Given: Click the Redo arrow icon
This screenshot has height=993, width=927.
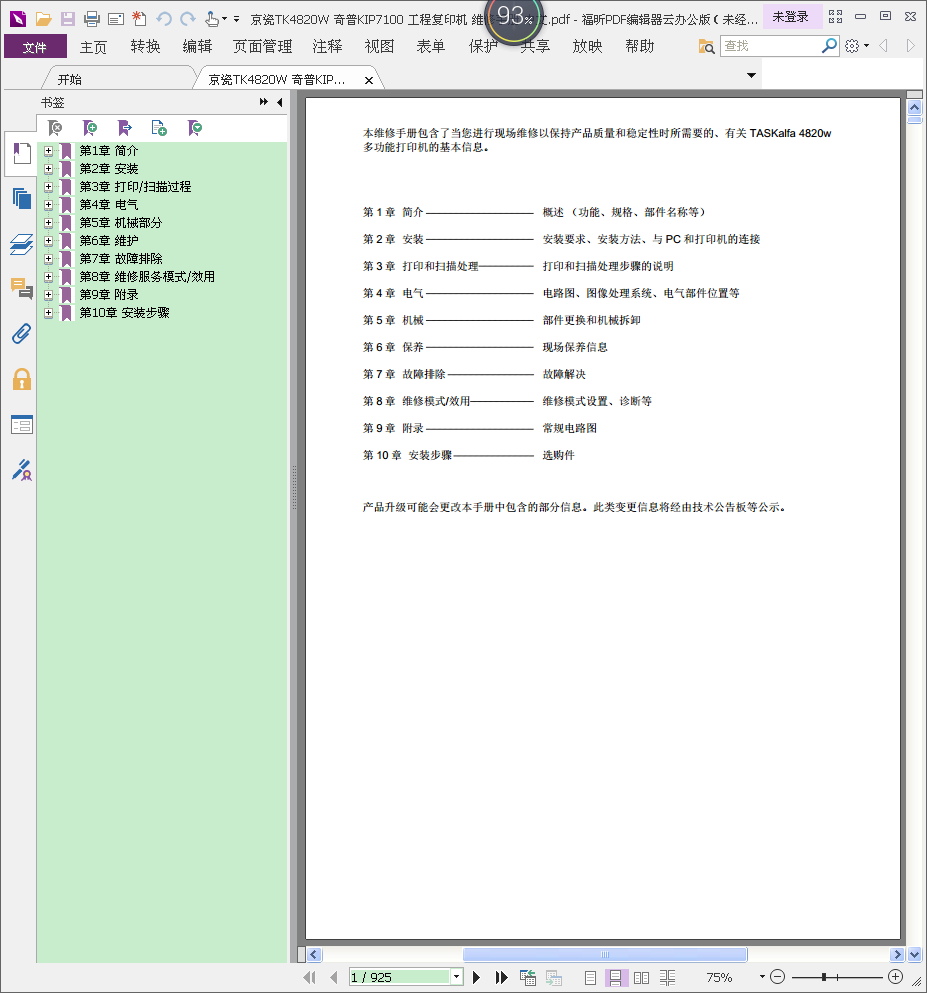Looking at the screenshot, I should [188, 19].
